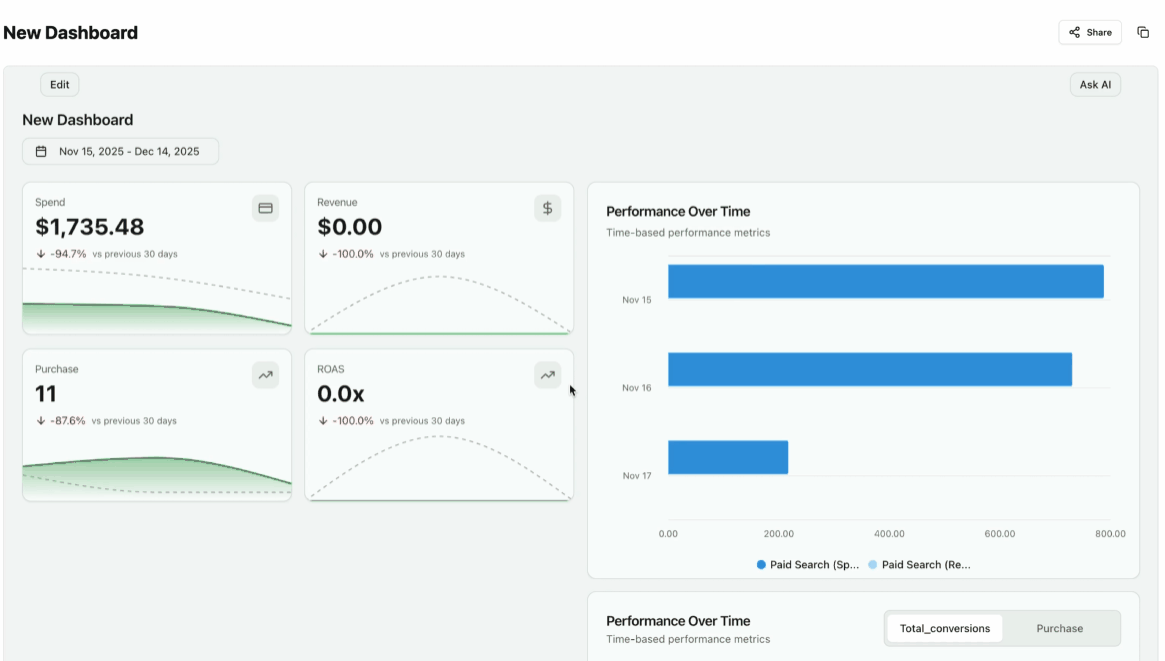Click the dollar sign icon on Revenue card
Viewport: 1165px width, 661px height.
547,208
